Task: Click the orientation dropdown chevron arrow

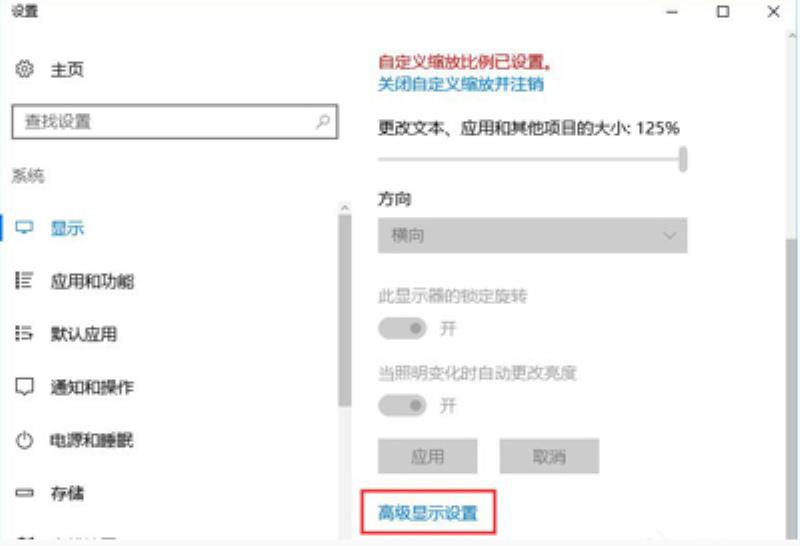Action: 669,235
